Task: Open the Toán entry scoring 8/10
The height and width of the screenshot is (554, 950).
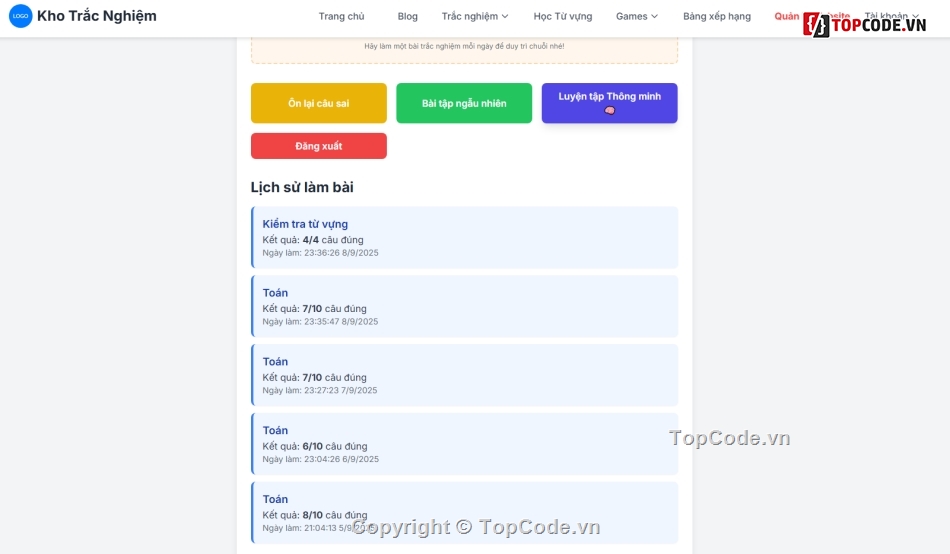Action: tap(465, 512)
